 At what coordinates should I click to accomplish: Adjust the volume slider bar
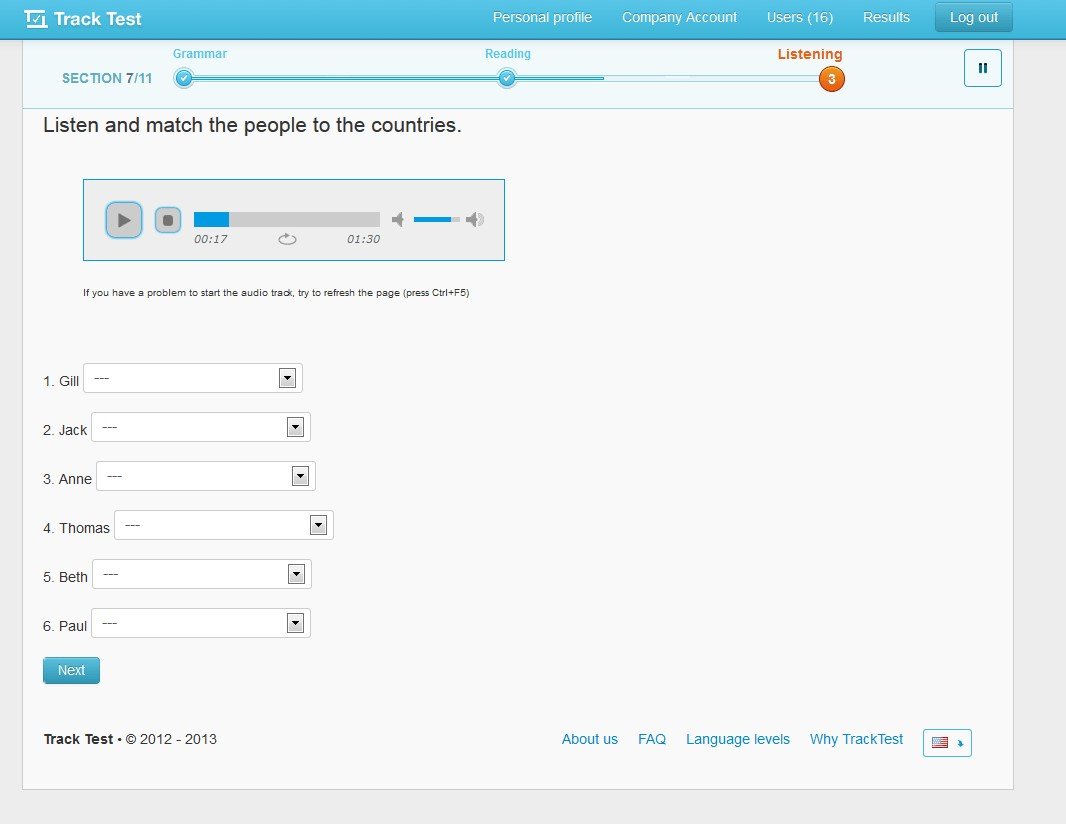pyautogui.click(x=436, y=219)
